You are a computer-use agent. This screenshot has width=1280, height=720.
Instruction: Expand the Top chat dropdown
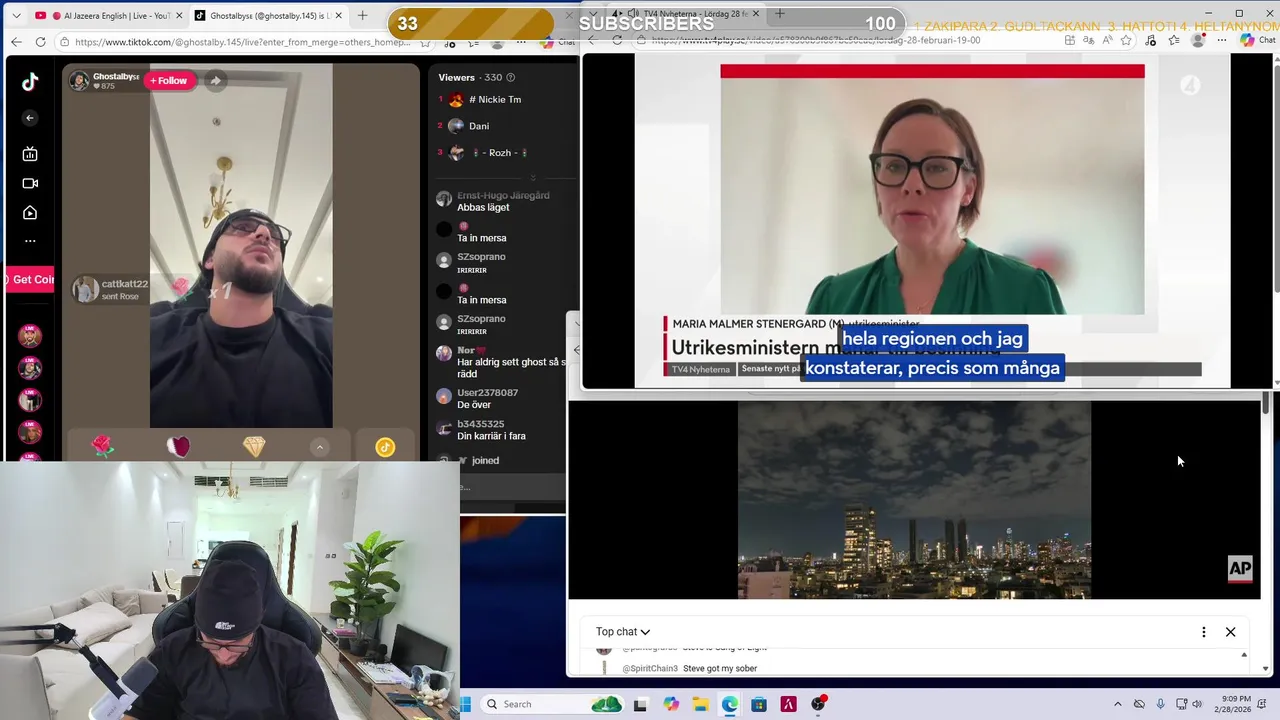pos(623,632)
